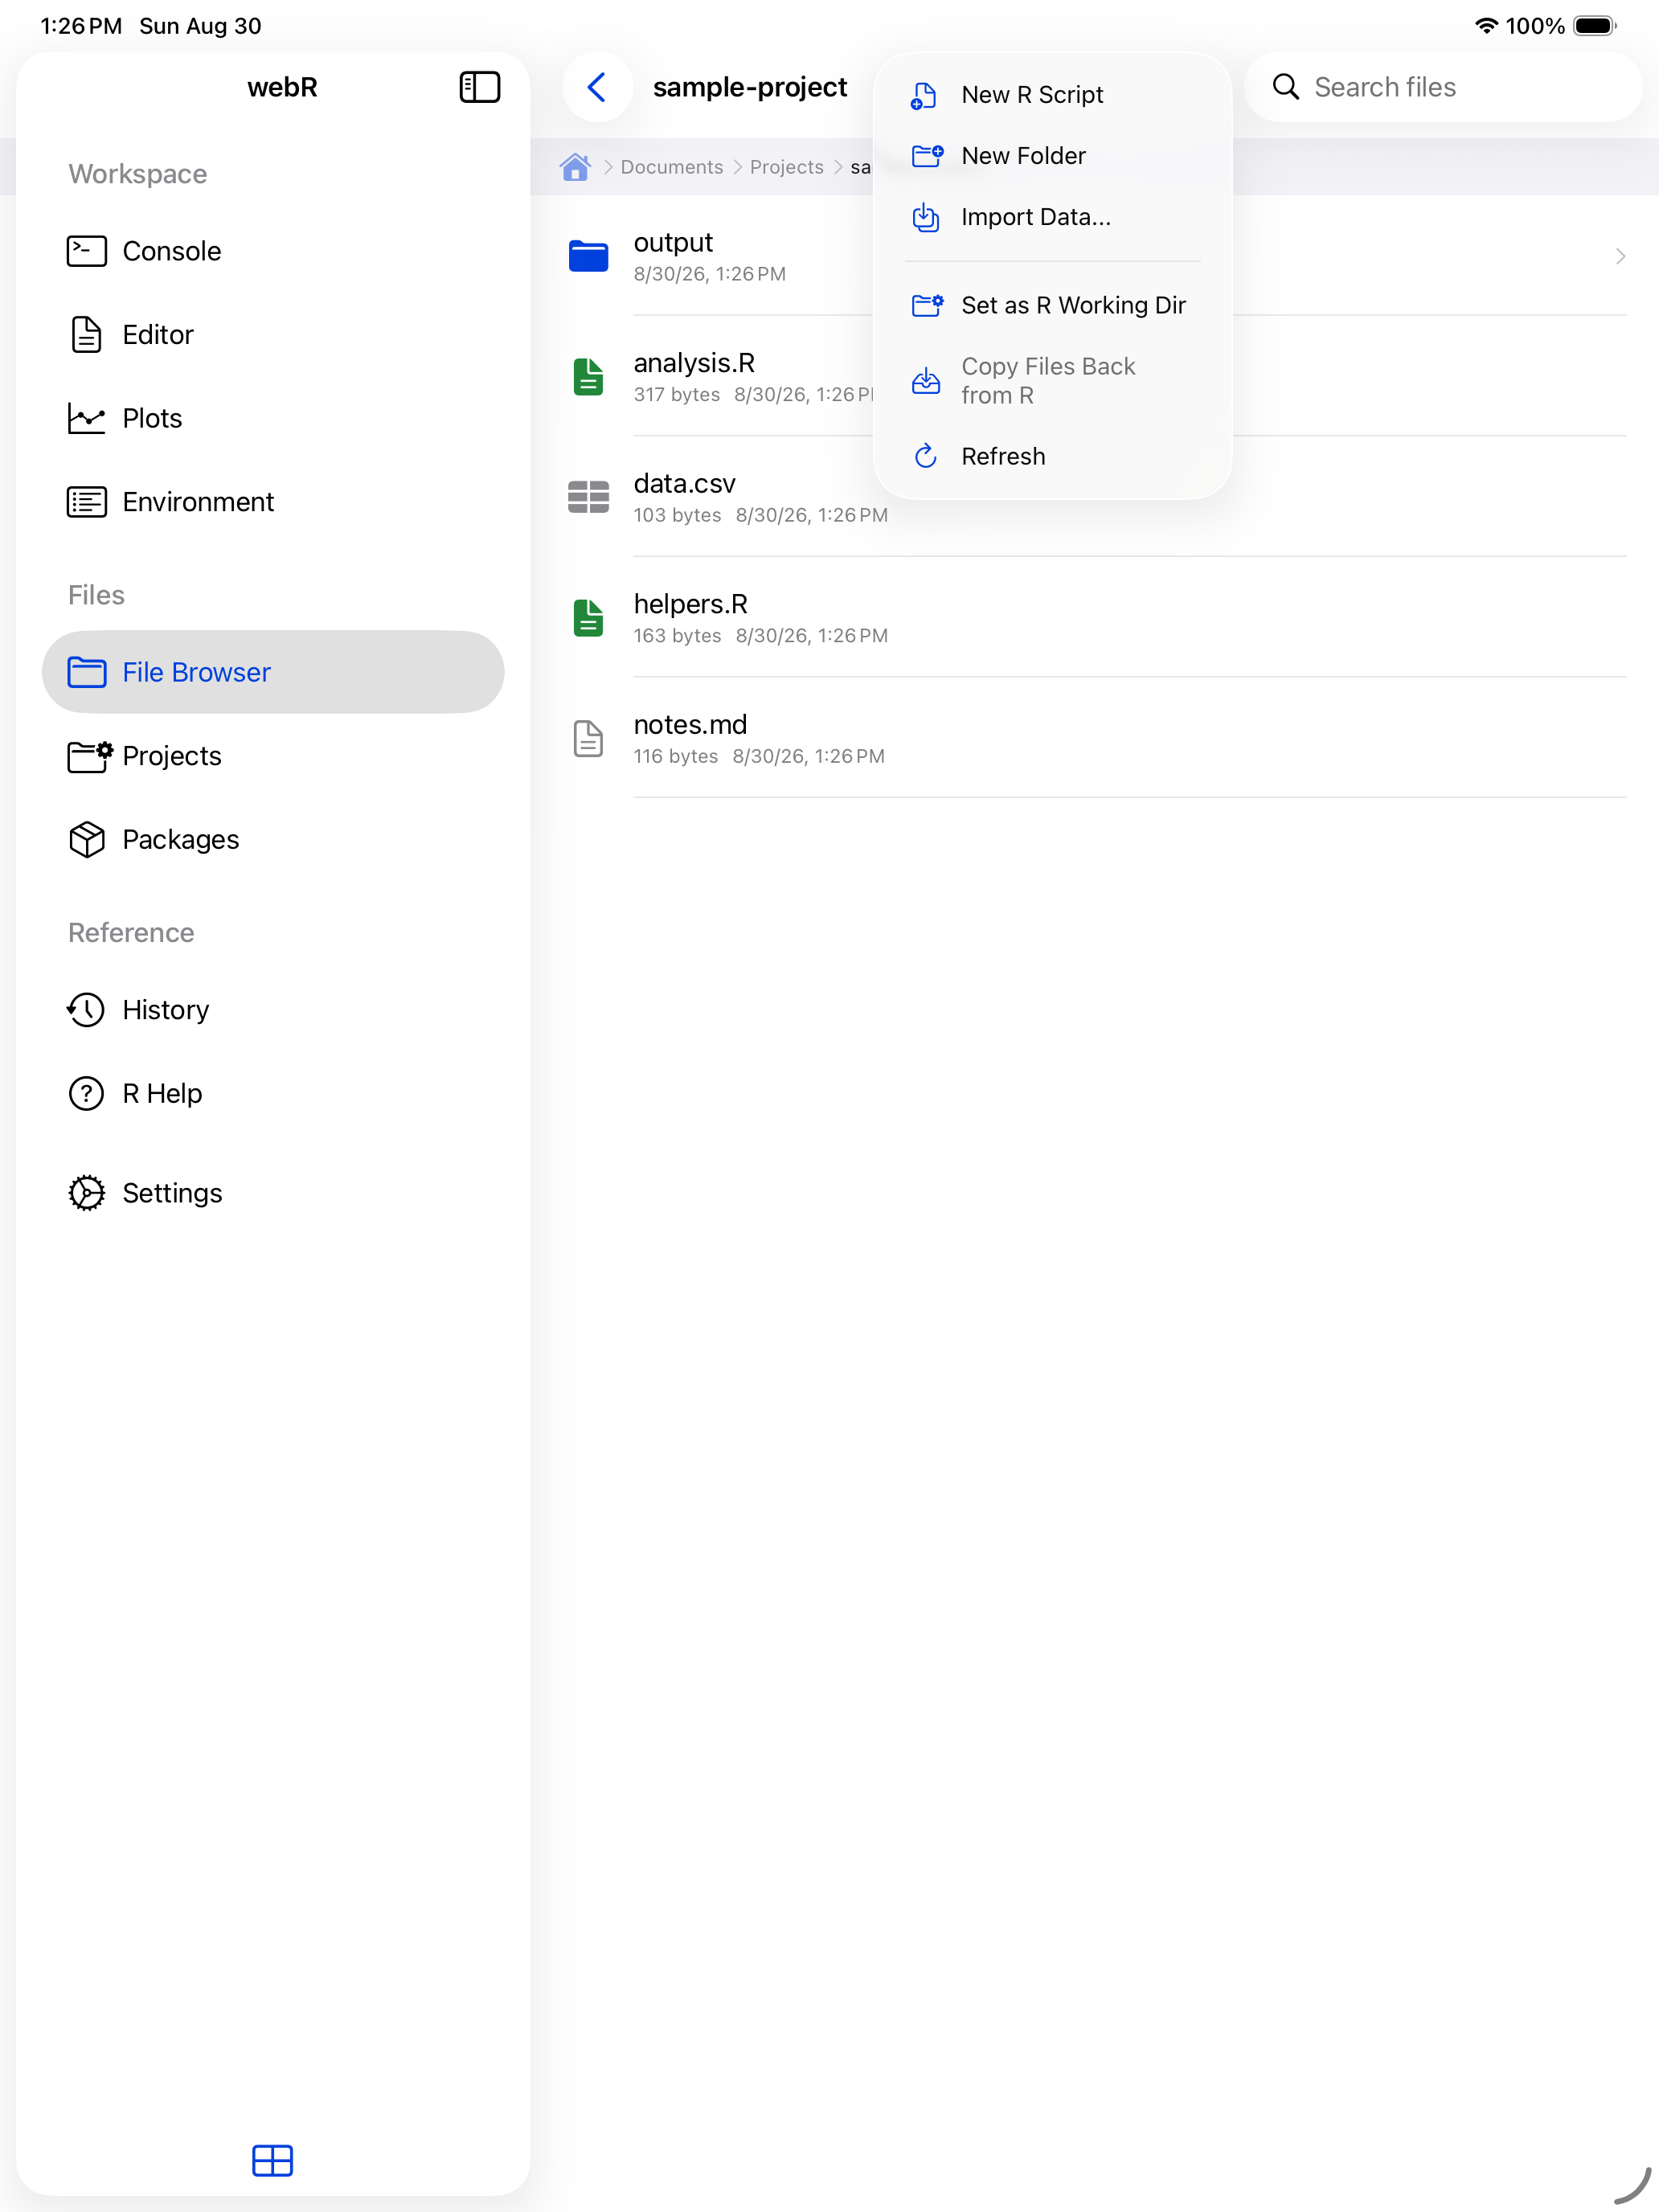
Task: Open the helpers.R file name
Action: pos(690,604)
